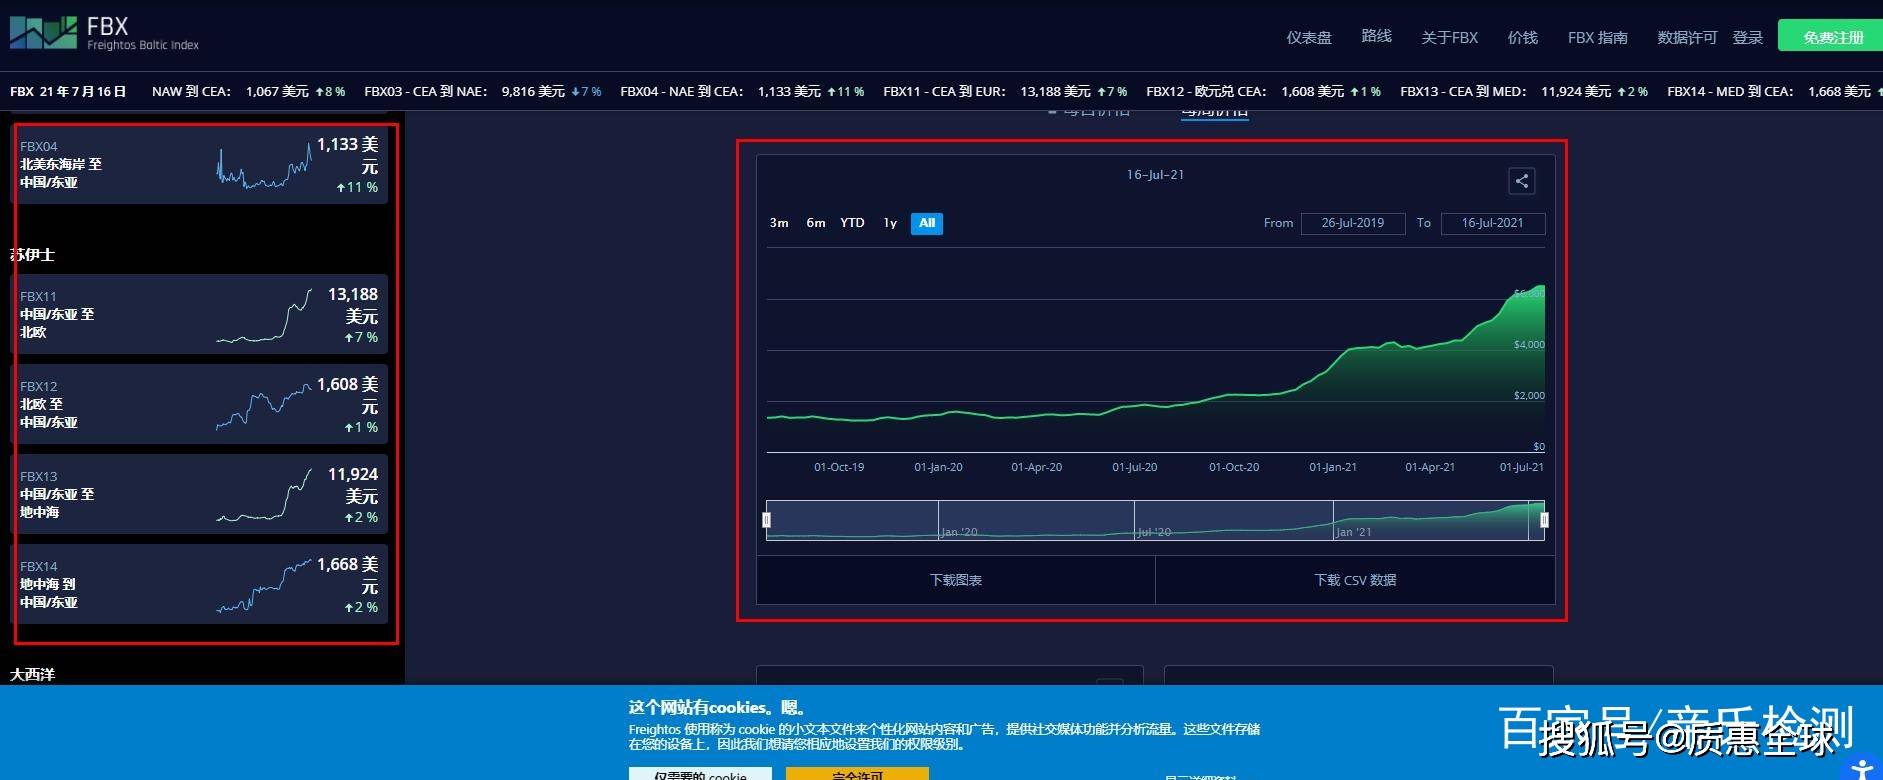Select the All range button
Image resolution: width=1883 pixels, height=780 pixels.
(x=927, y=223)
